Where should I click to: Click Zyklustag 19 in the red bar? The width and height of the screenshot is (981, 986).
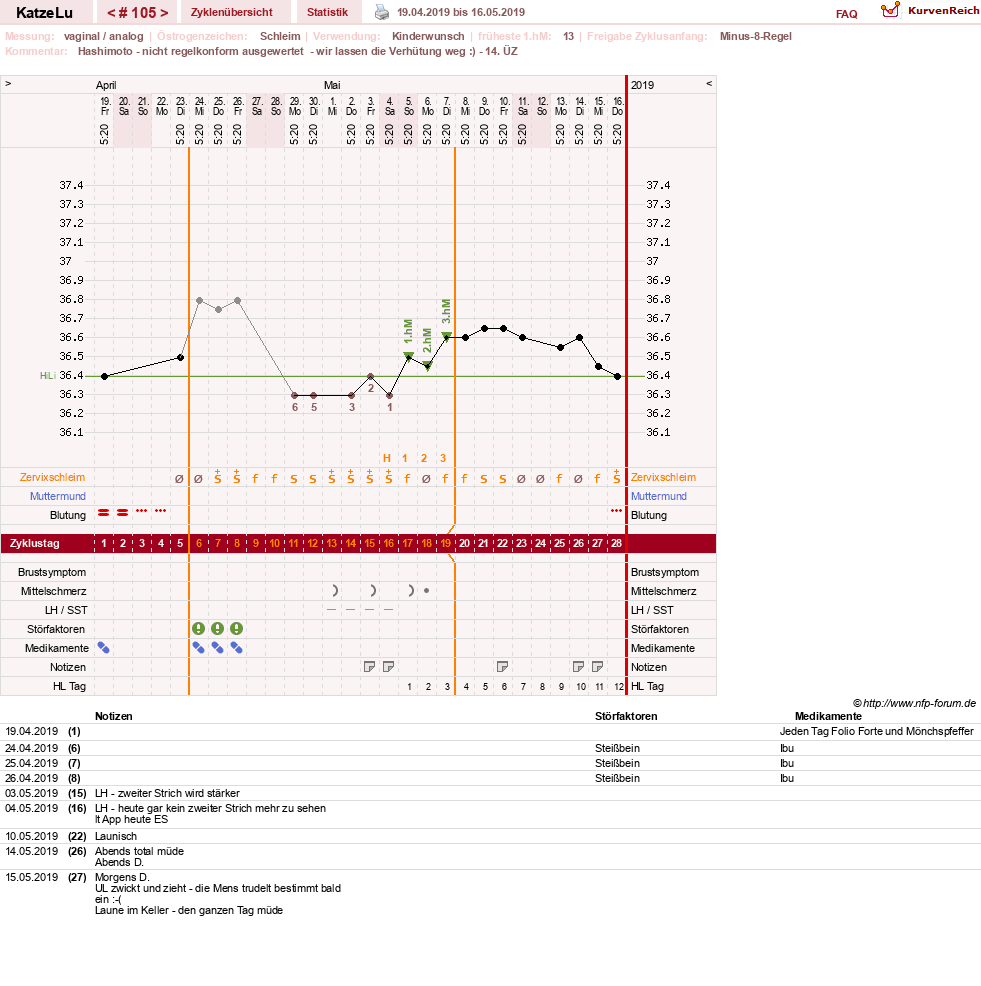tap(446, 543)
